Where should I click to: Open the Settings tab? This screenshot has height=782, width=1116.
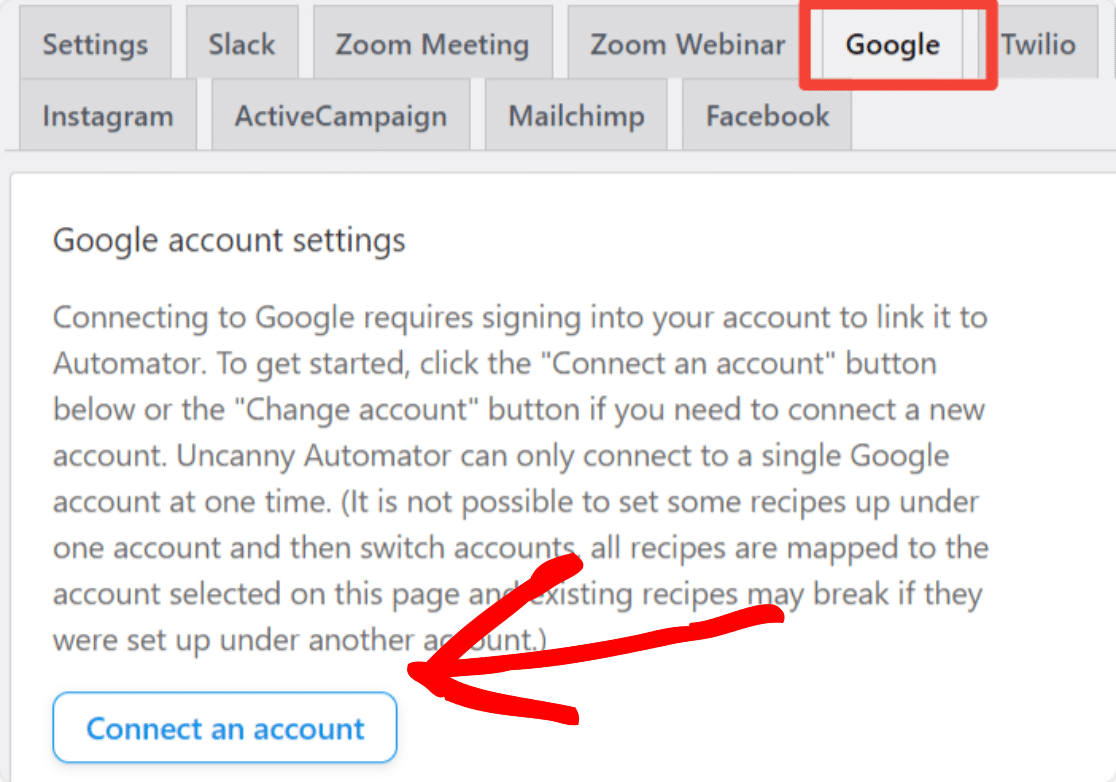pyautogui.click(x=95, y=44)
